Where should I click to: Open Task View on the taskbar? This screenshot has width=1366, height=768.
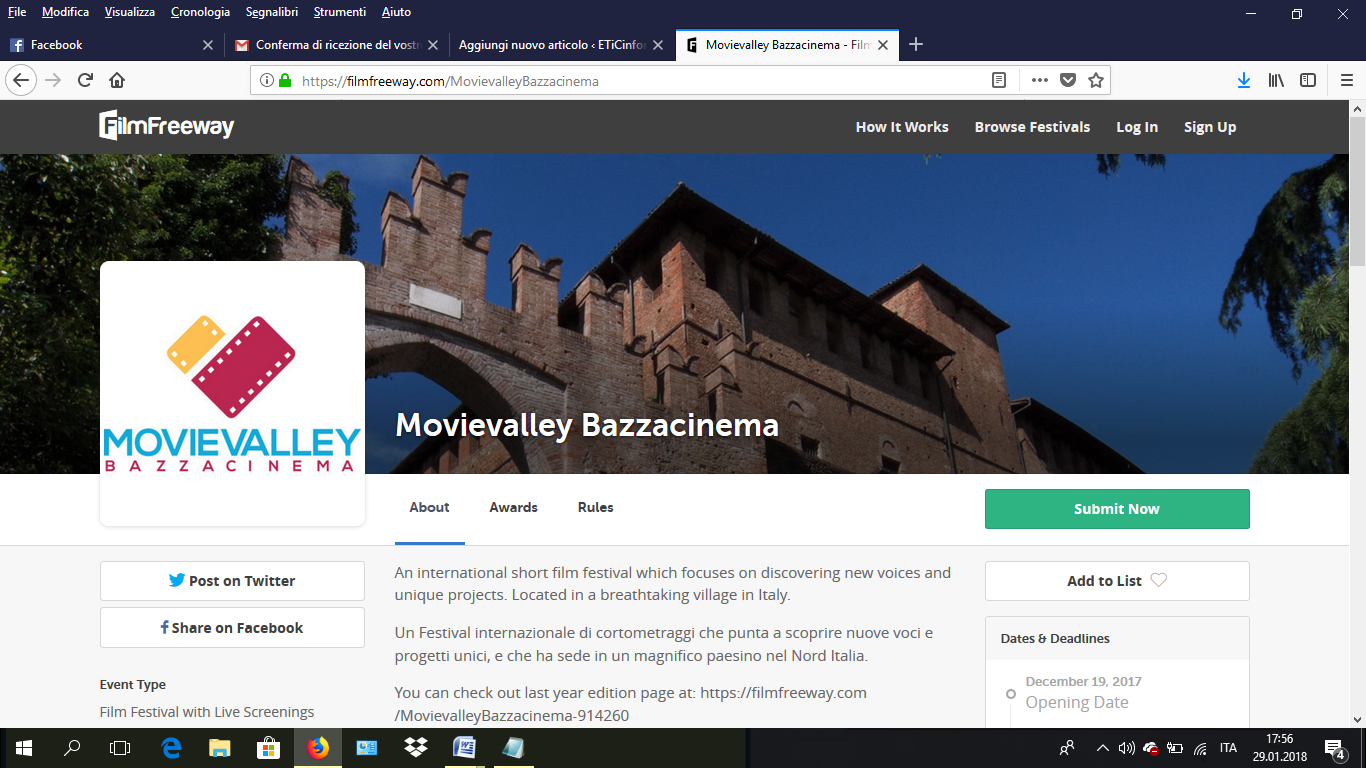[120, 748]
